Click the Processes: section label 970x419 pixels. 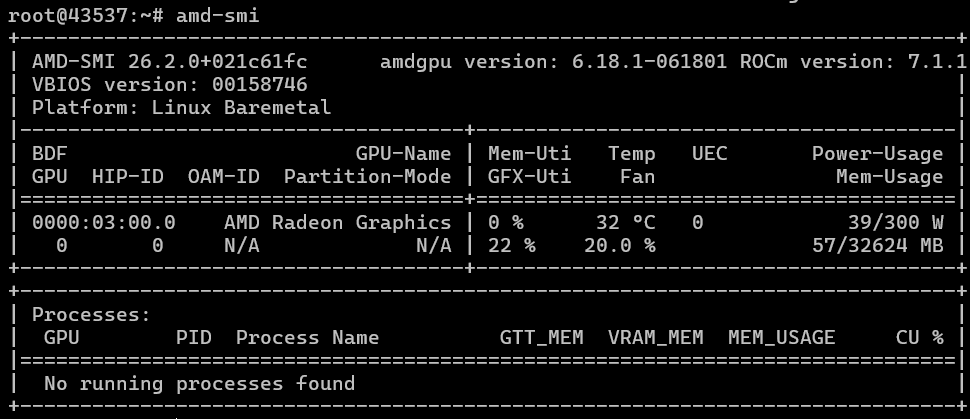click(91, 314)
